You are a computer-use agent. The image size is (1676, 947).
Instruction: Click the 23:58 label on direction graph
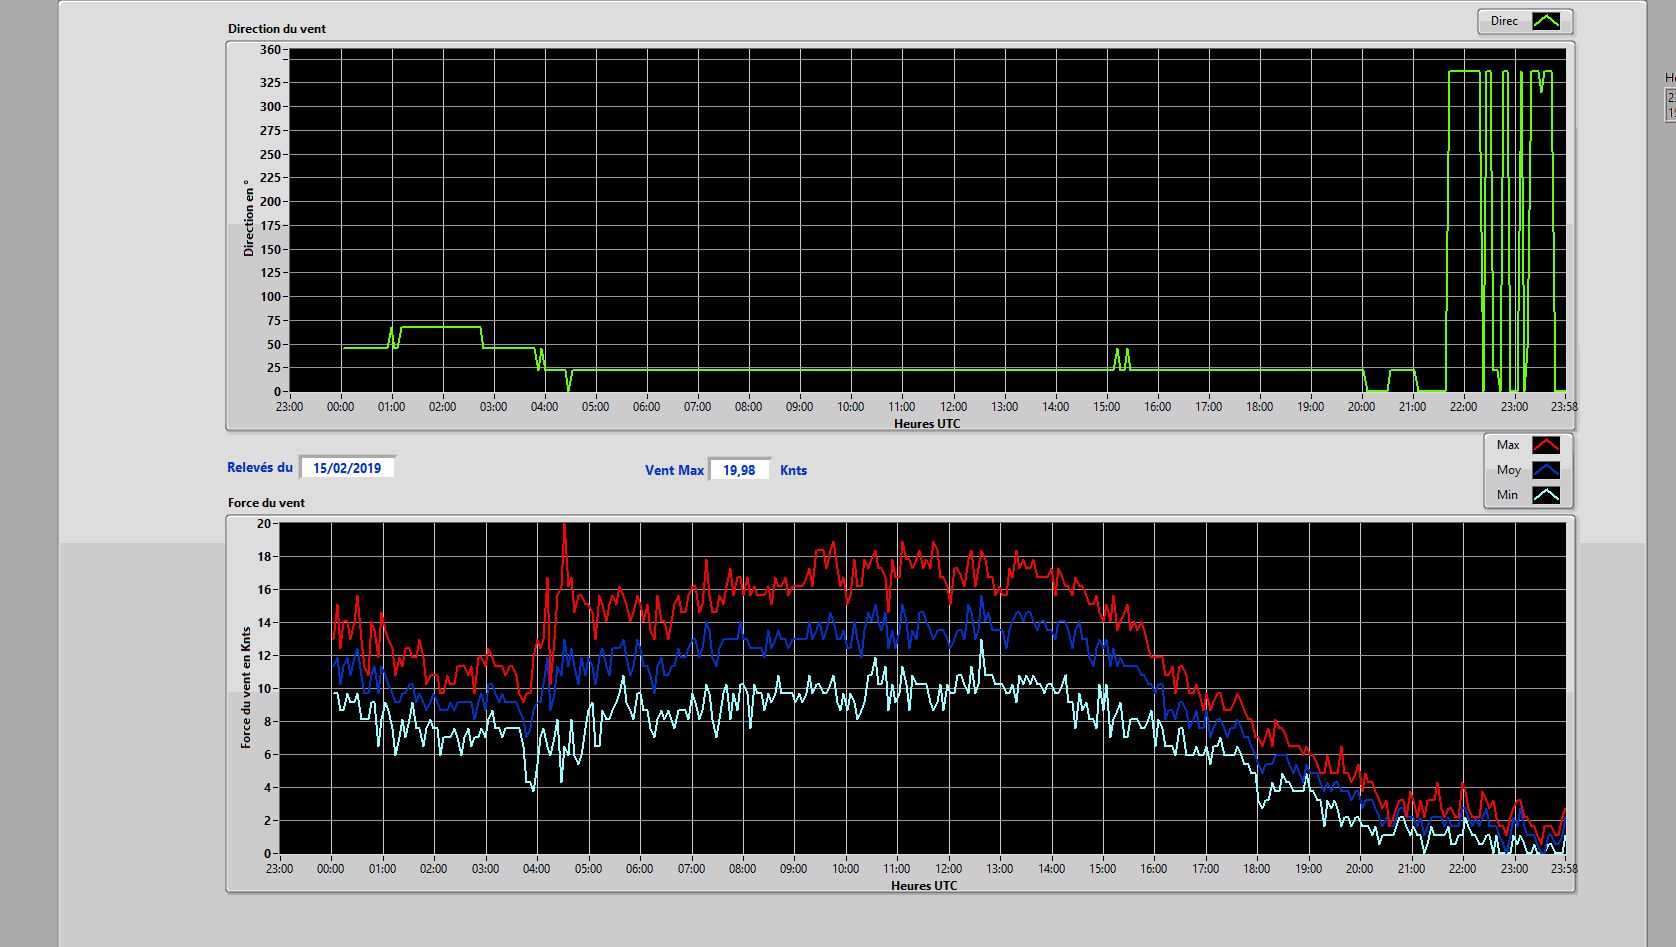pyautogui.click(x=1563, y=407)
